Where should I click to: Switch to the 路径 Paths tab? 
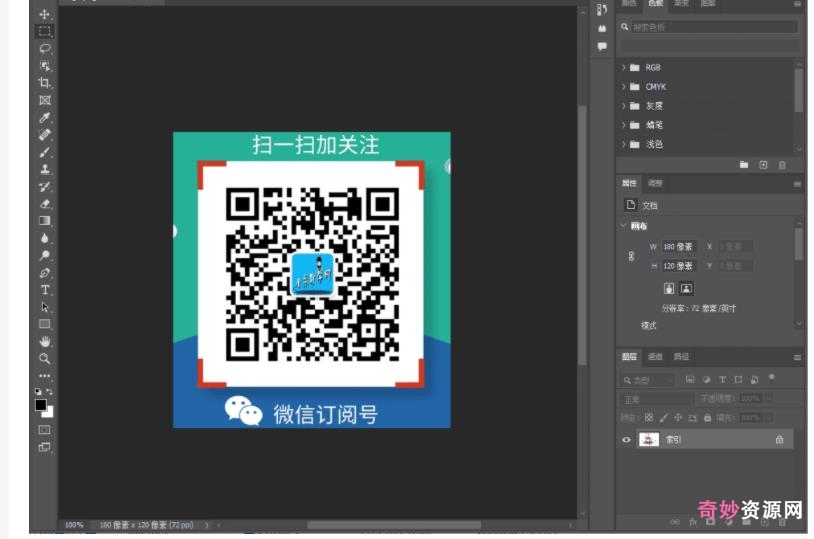(681, 356)
